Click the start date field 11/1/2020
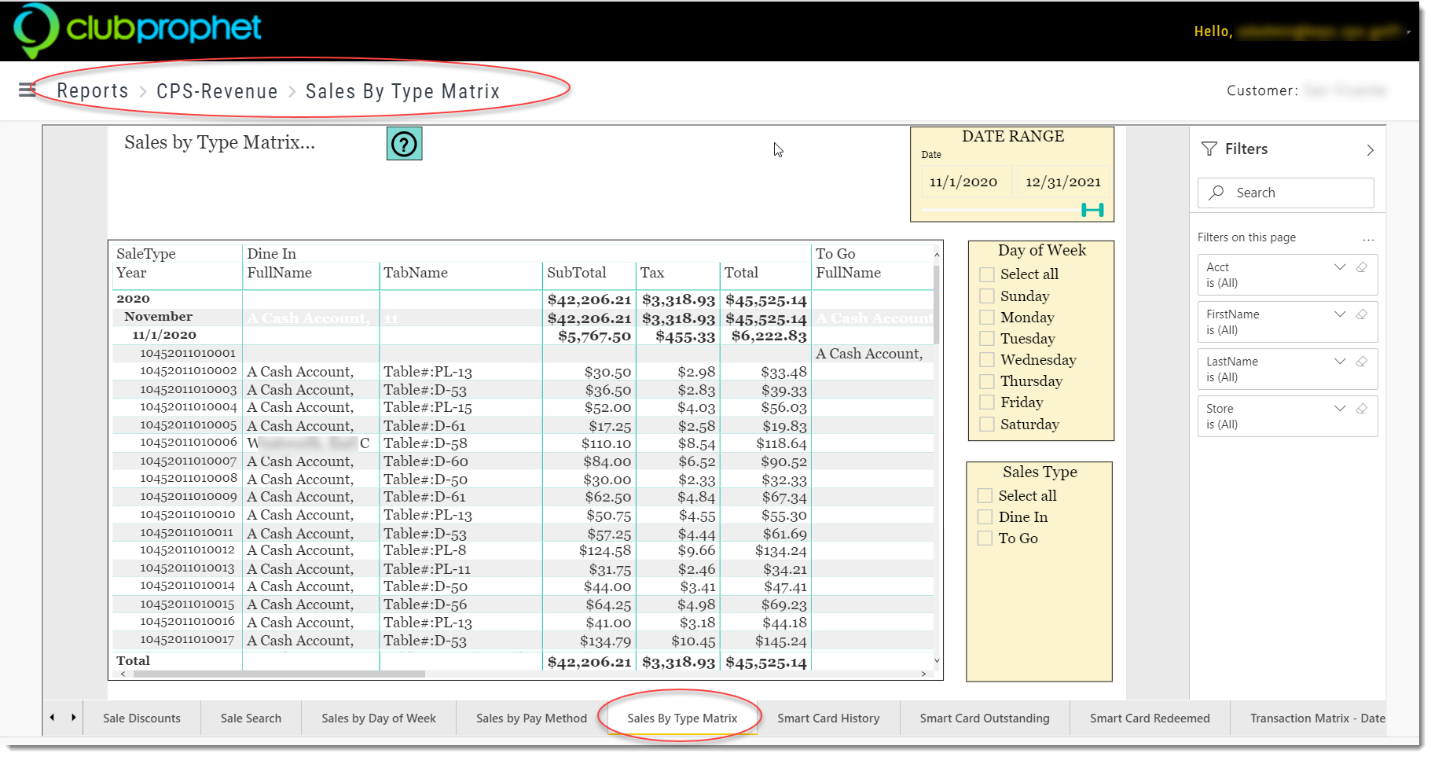 964,182
